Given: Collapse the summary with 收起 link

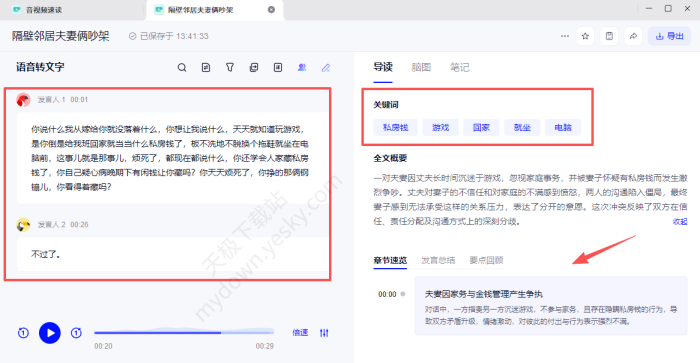Looking at the screenshot, I should pos(680,221).
